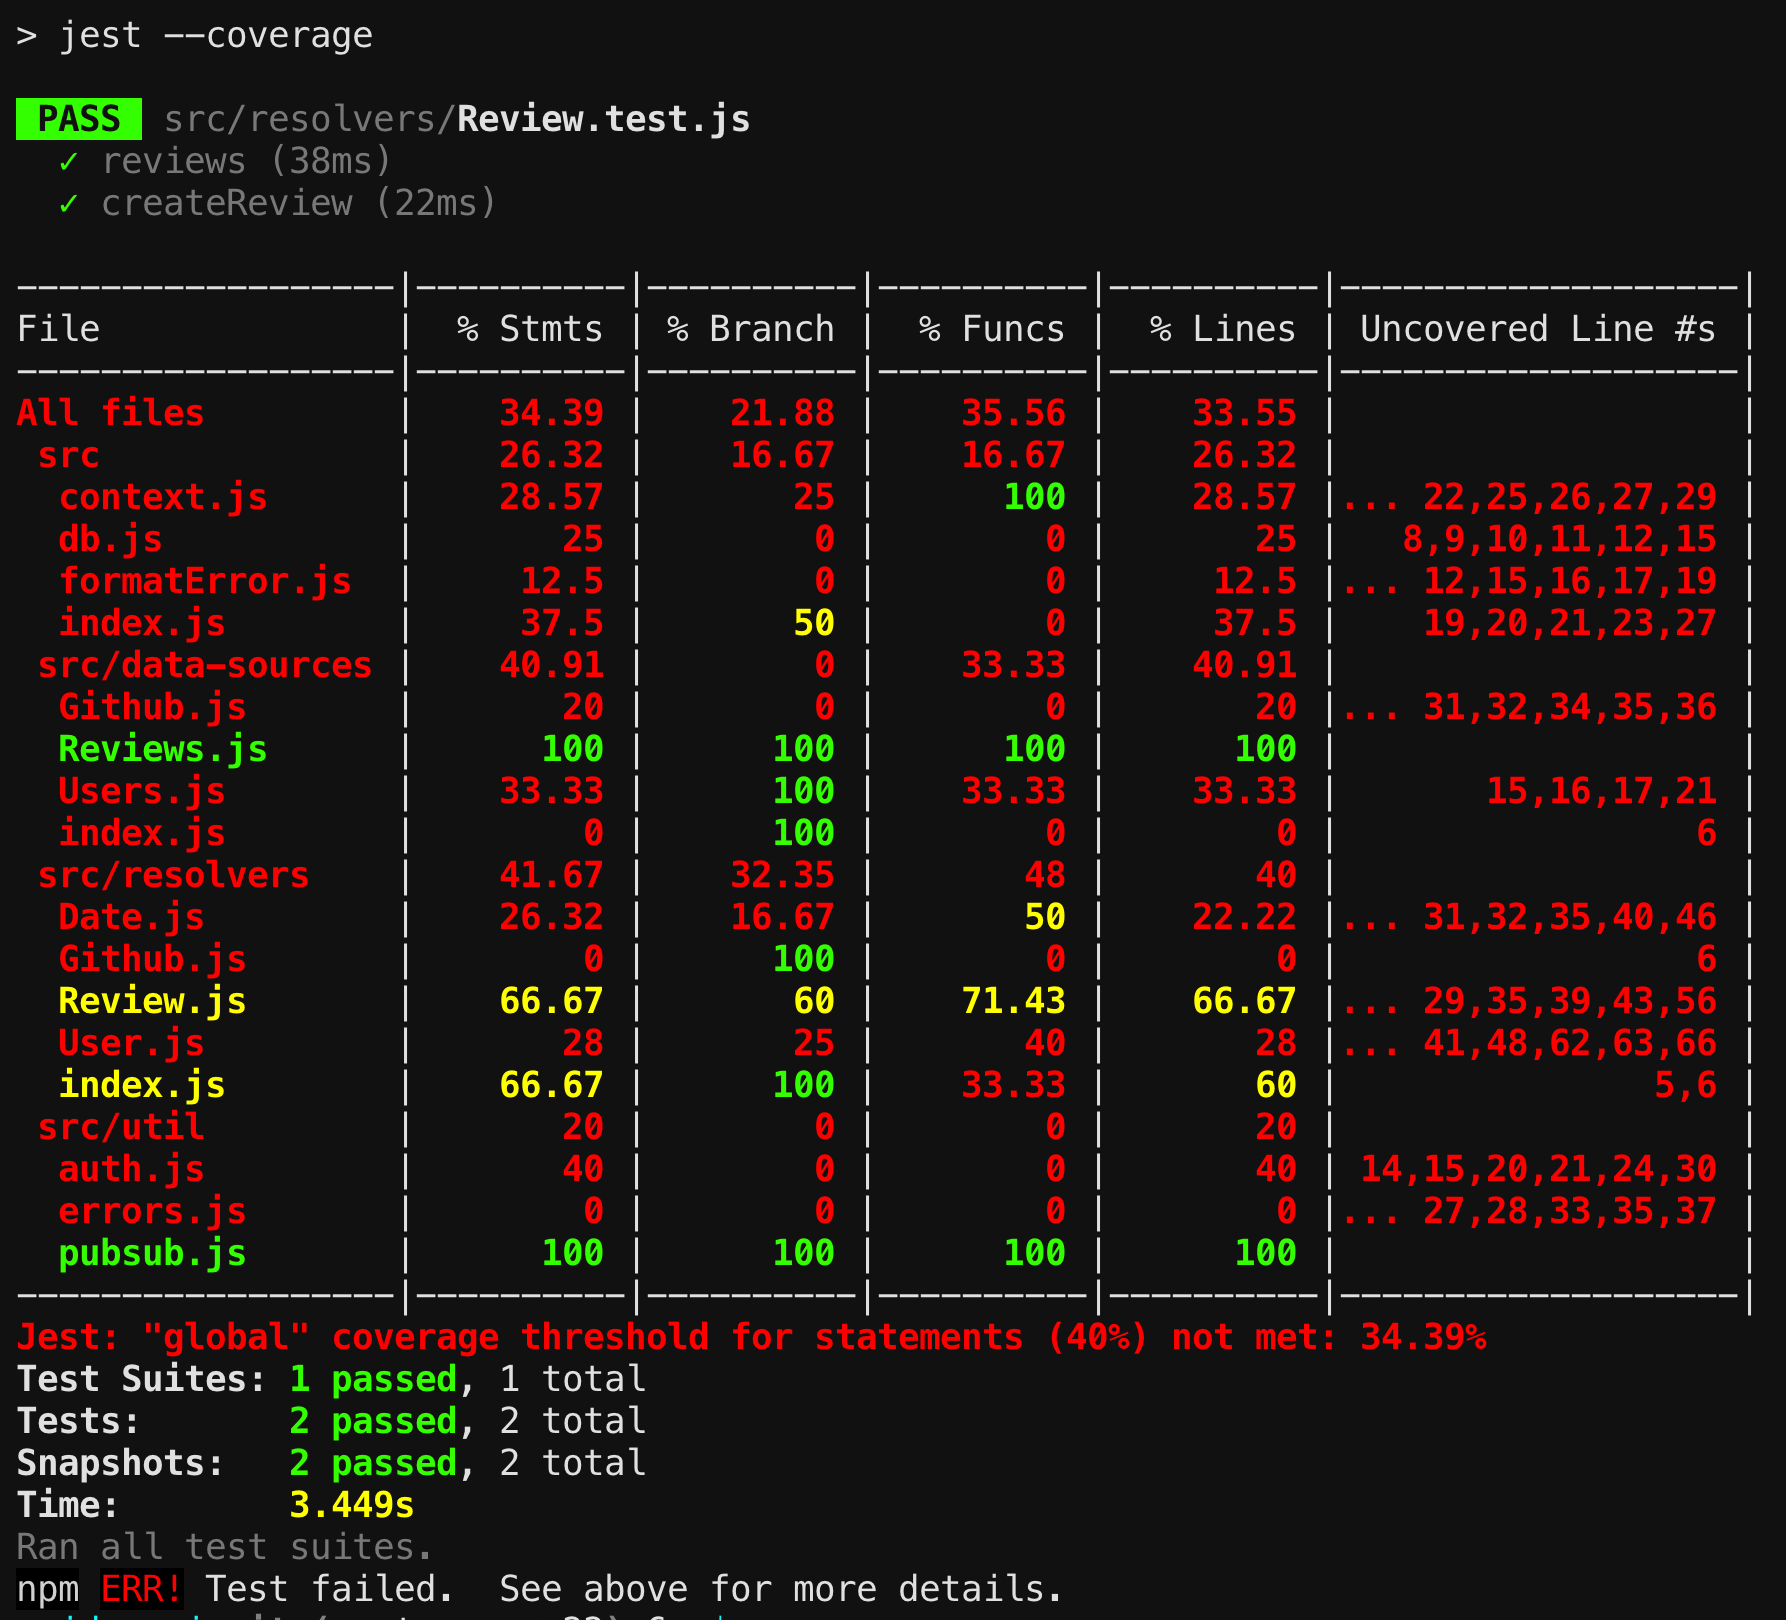The image size is (1786, 1620).
Task: Click the 'Uncovered Line #s' column header
Action: pos(1538,329)
